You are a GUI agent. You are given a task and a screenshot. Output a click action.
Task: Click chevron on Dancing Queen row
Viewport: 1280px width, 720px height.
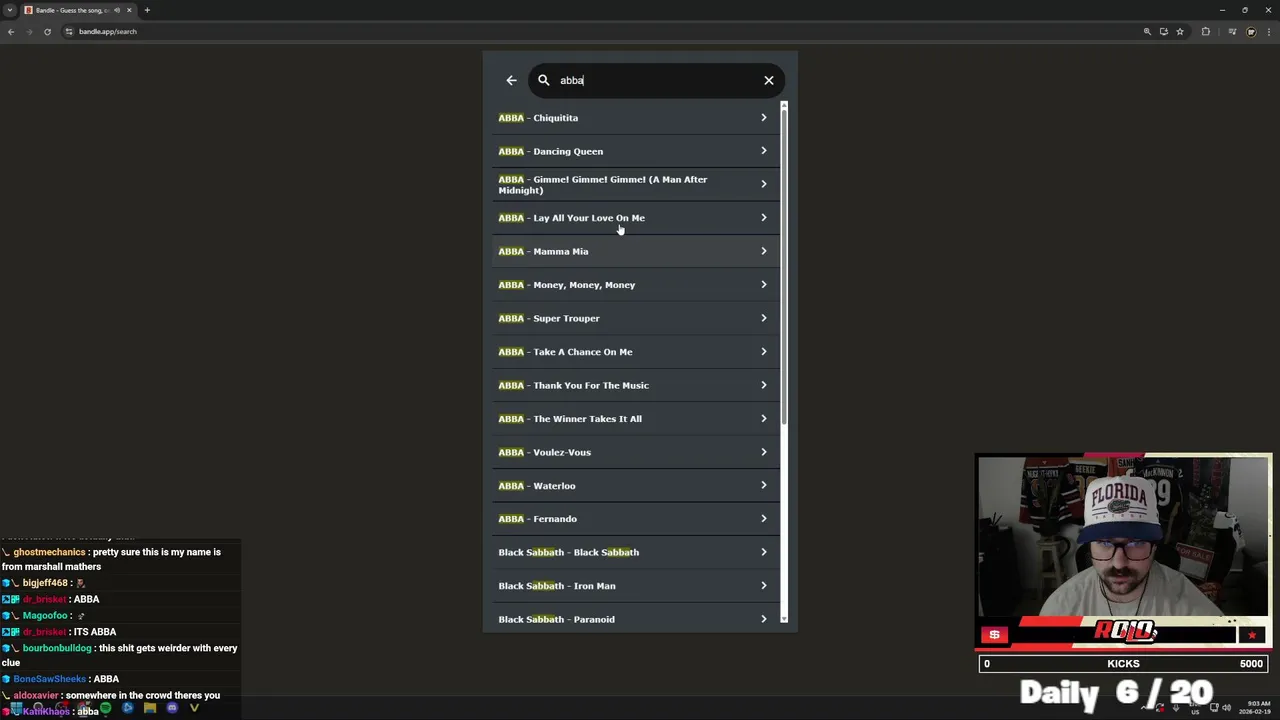pos(763,151)
